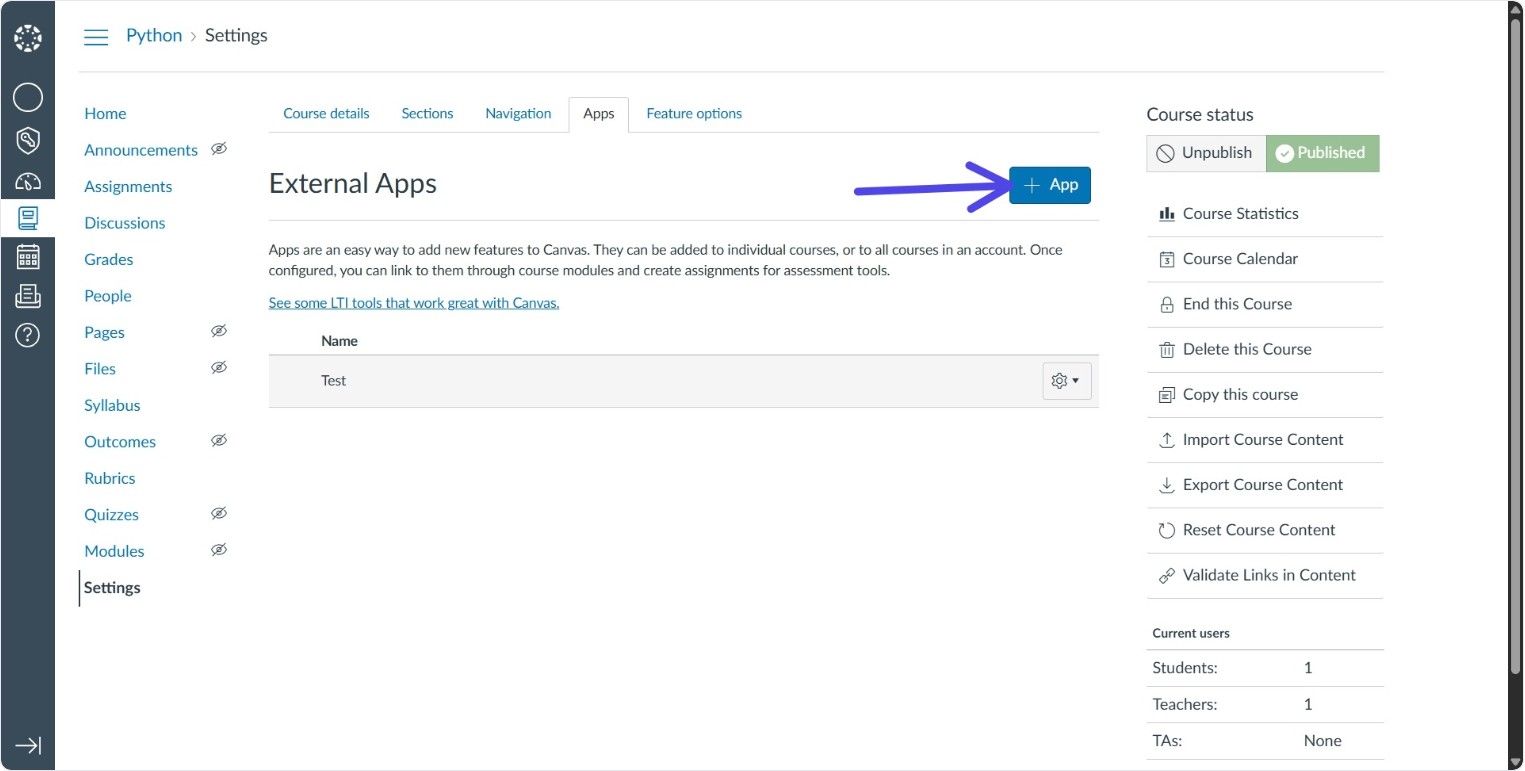The image size is (1525, 771).
Task: Open Rubrics in course navigation
Action: tap(110, 479)
